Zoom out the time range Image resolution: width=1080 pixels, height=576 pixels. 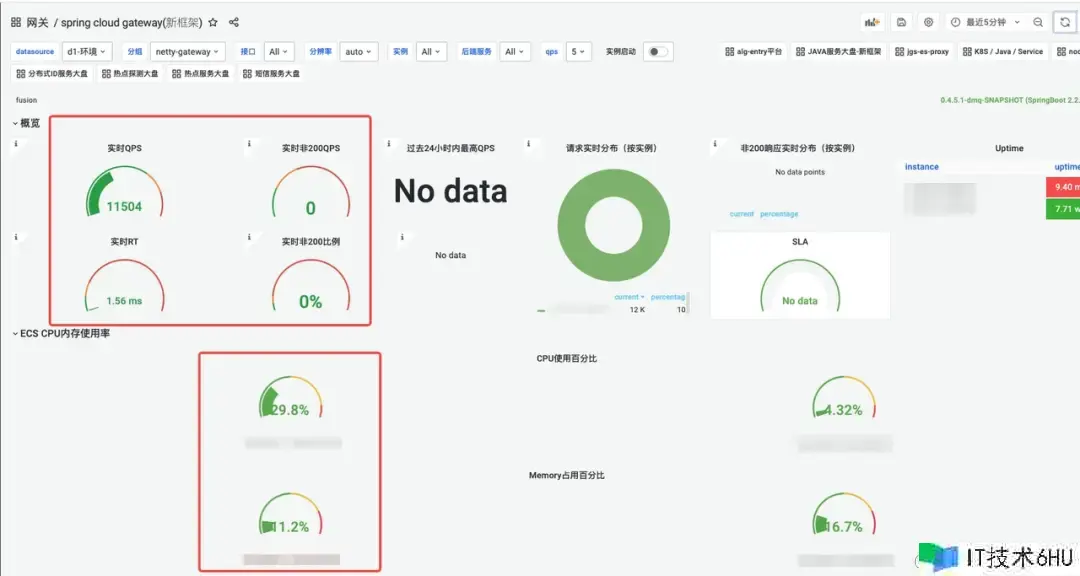click(x=1038, y=22)
